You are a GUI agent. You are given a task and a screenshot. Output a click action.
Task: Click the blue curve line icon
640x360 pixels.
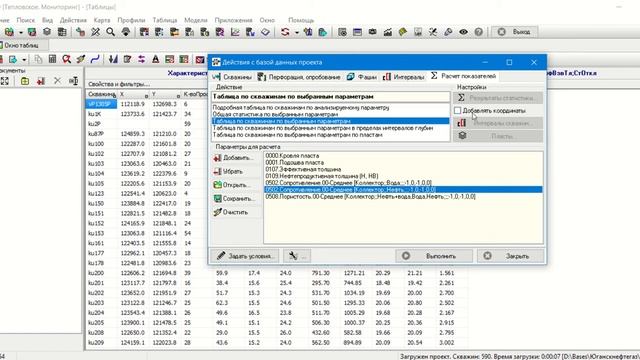pos(95,59)
